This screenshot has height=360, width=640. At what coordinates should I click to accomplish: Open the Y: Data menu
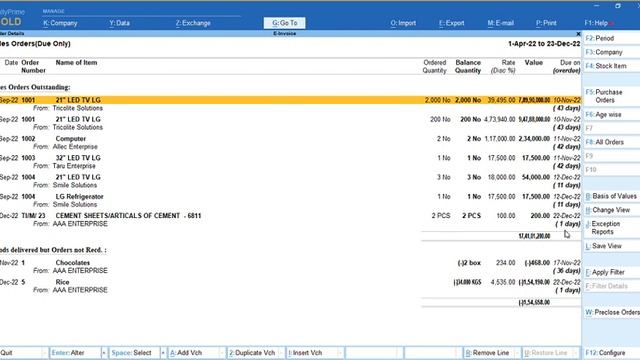pos(120,23)
